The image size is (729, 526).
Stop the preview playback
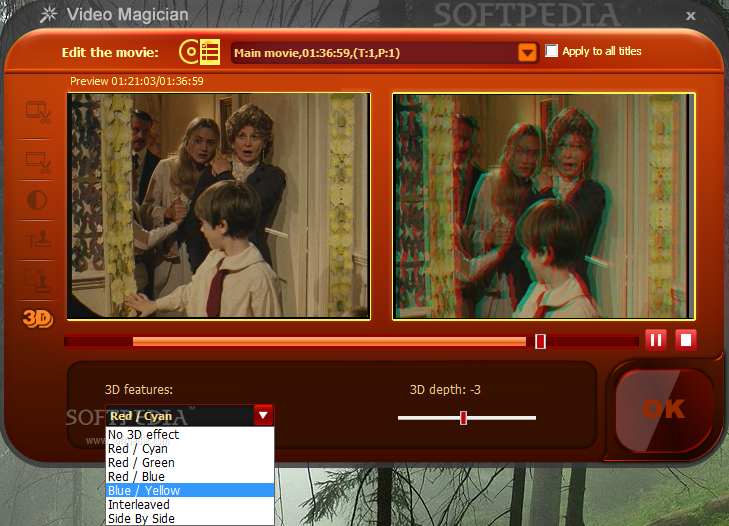686,340
